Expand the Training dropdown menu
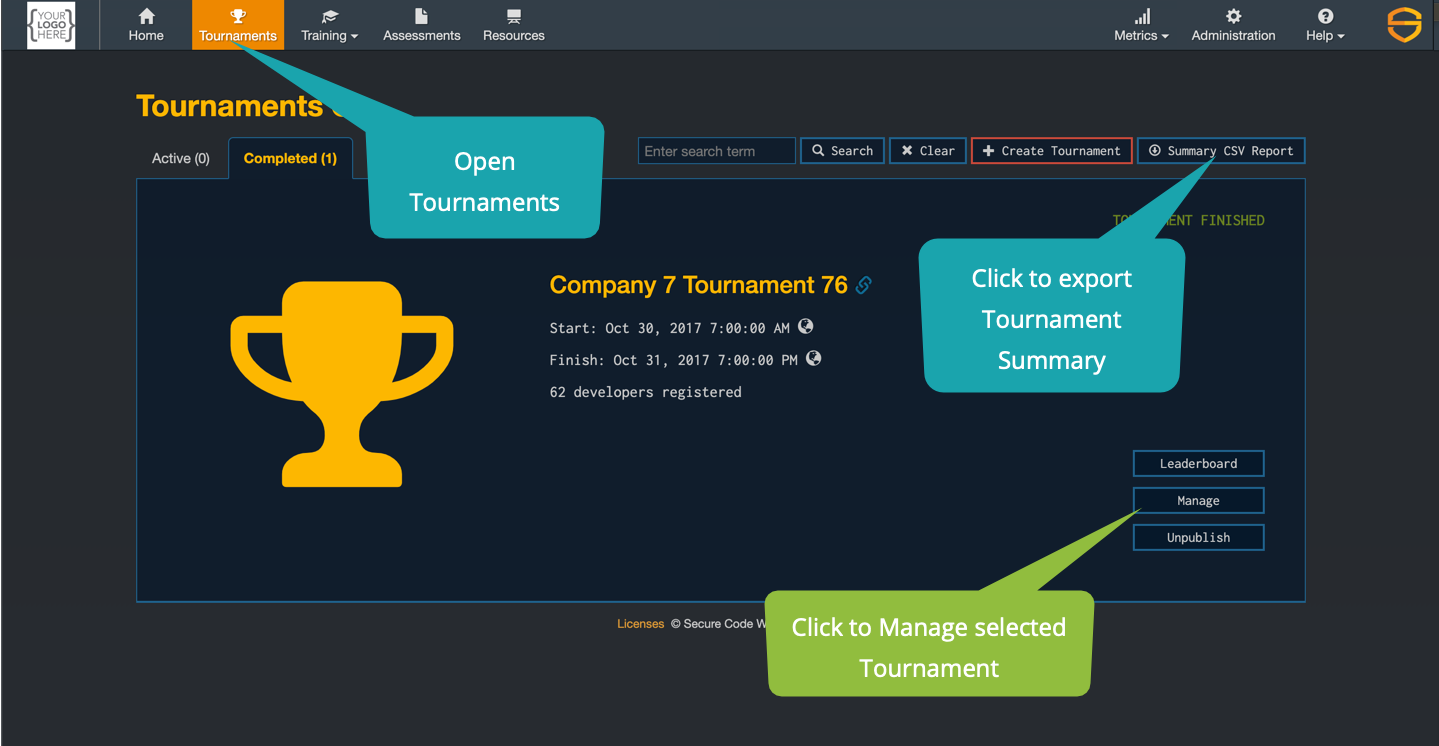 pos(329,25)
